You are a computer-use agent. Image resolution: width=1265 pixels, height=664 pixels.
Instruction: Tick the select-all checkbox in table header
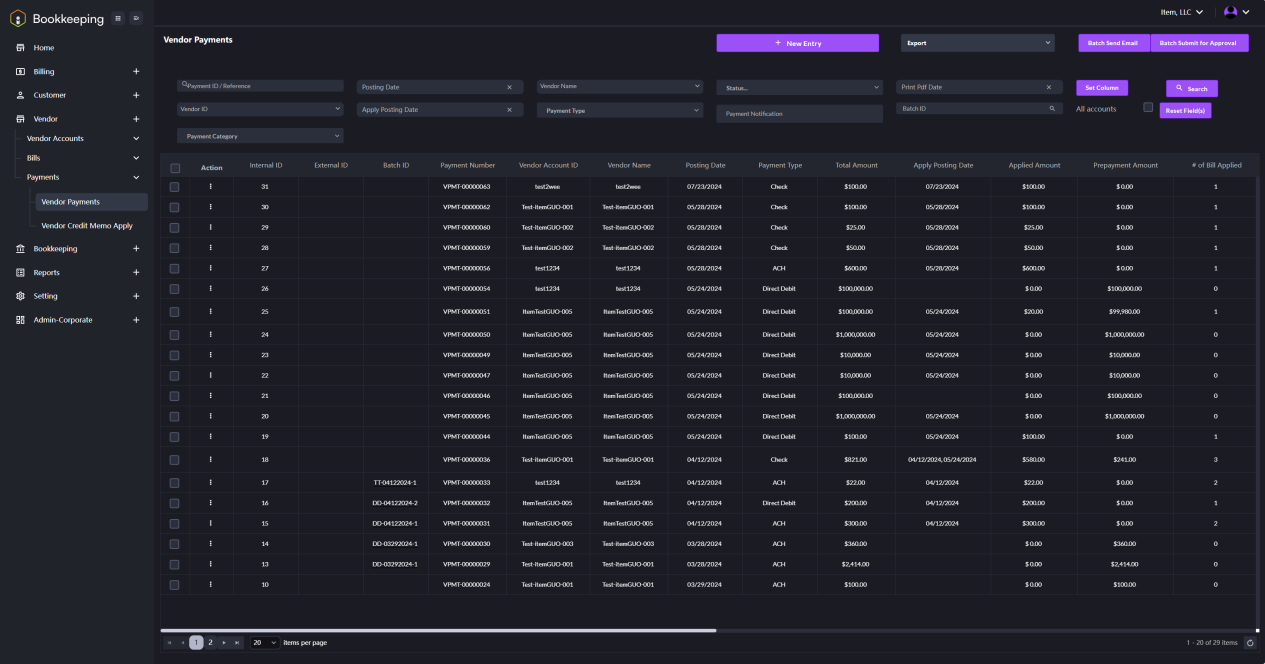pyautogui.click(x=175, y=168)
